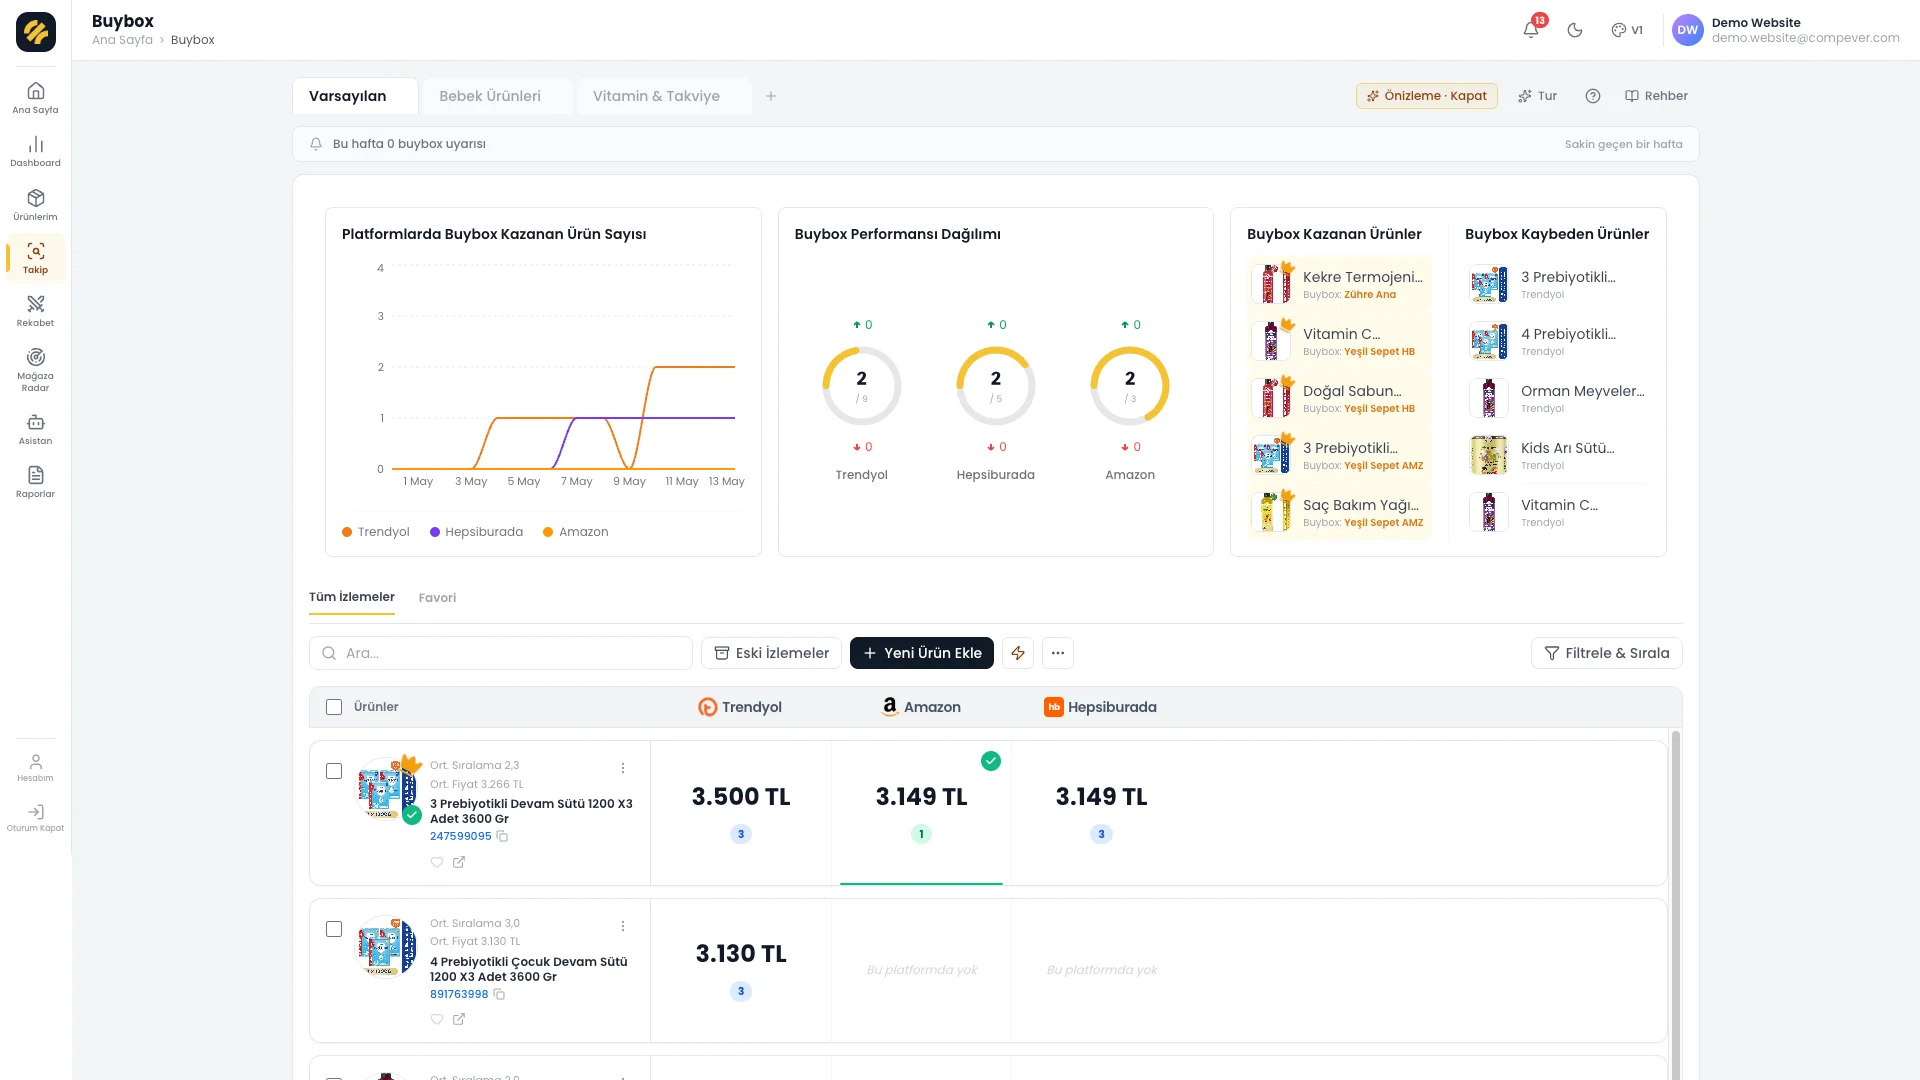Screen dimensions: 1920x1080
Task: Click product code link 891763998
Action: pos(459,994)
